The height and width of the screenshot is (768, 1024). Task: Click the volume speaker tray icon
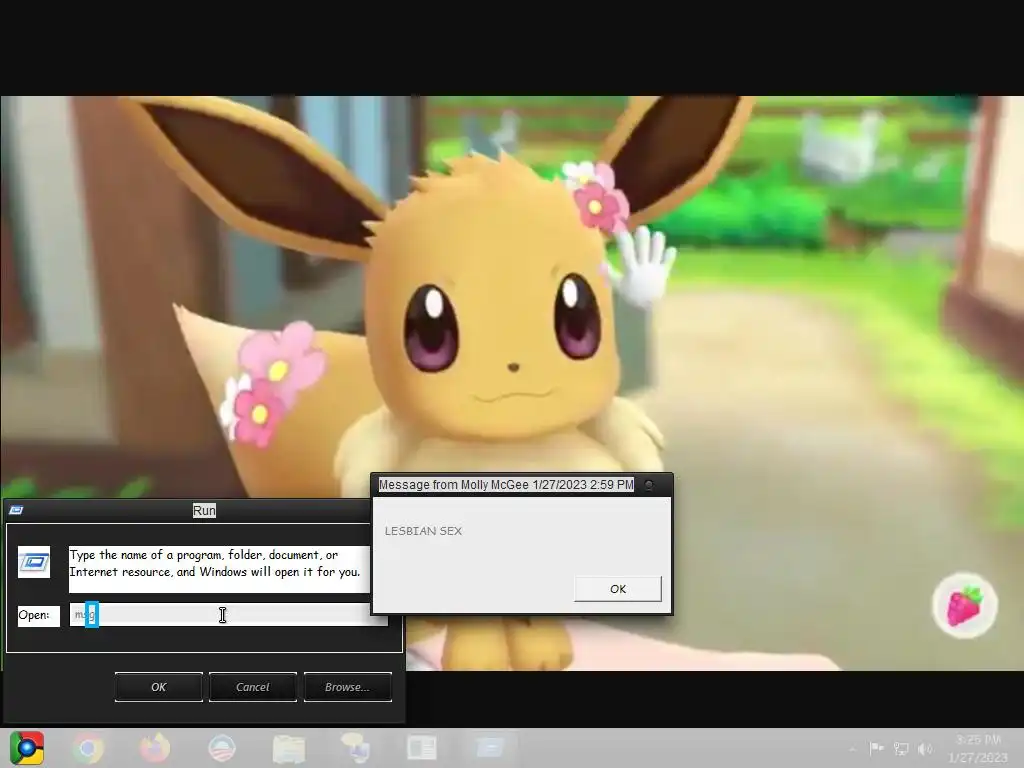click(x=925, y=748)
